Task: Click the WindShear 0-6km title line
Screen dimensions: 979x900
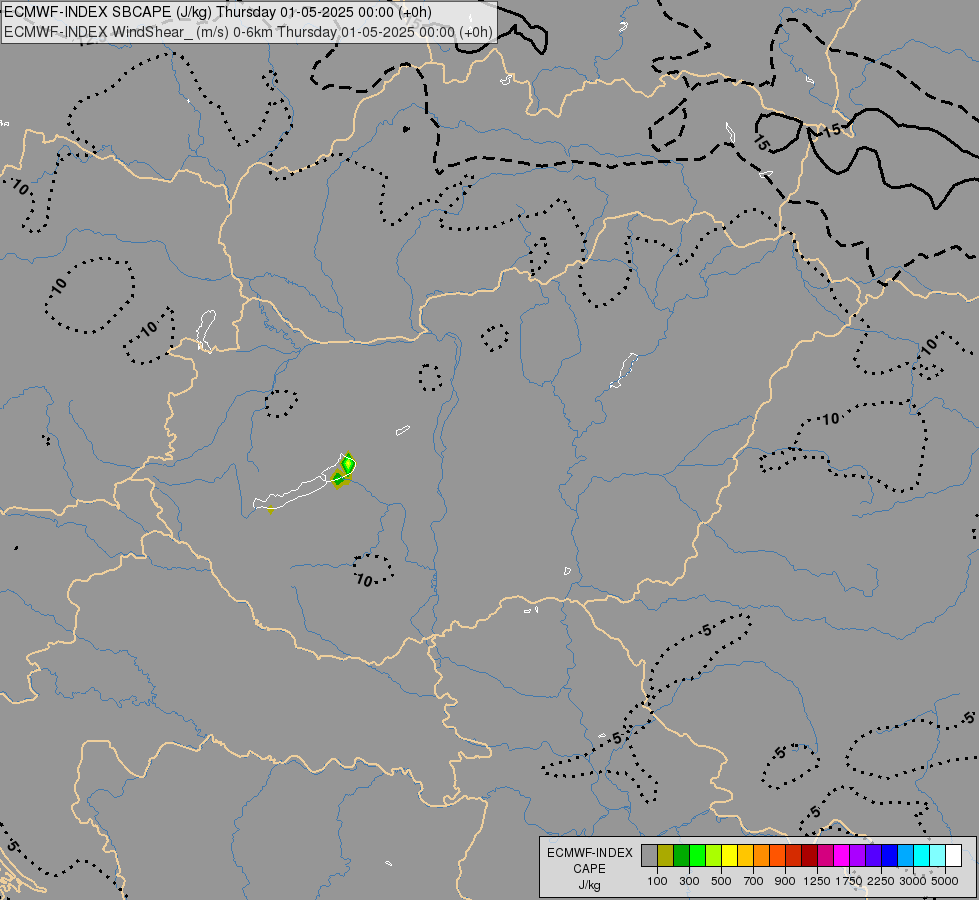Action: click(x=248, y=32)
